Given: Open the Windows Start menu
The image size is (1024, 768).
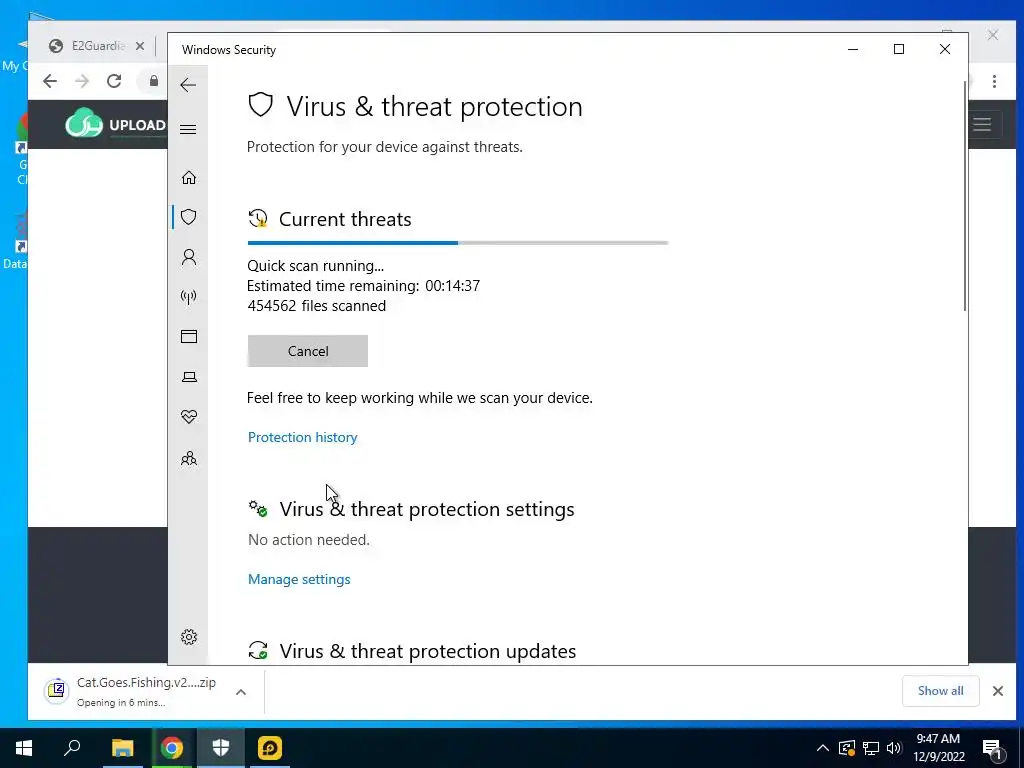Looking at the screenshot, I should click(x=24, y=748).
